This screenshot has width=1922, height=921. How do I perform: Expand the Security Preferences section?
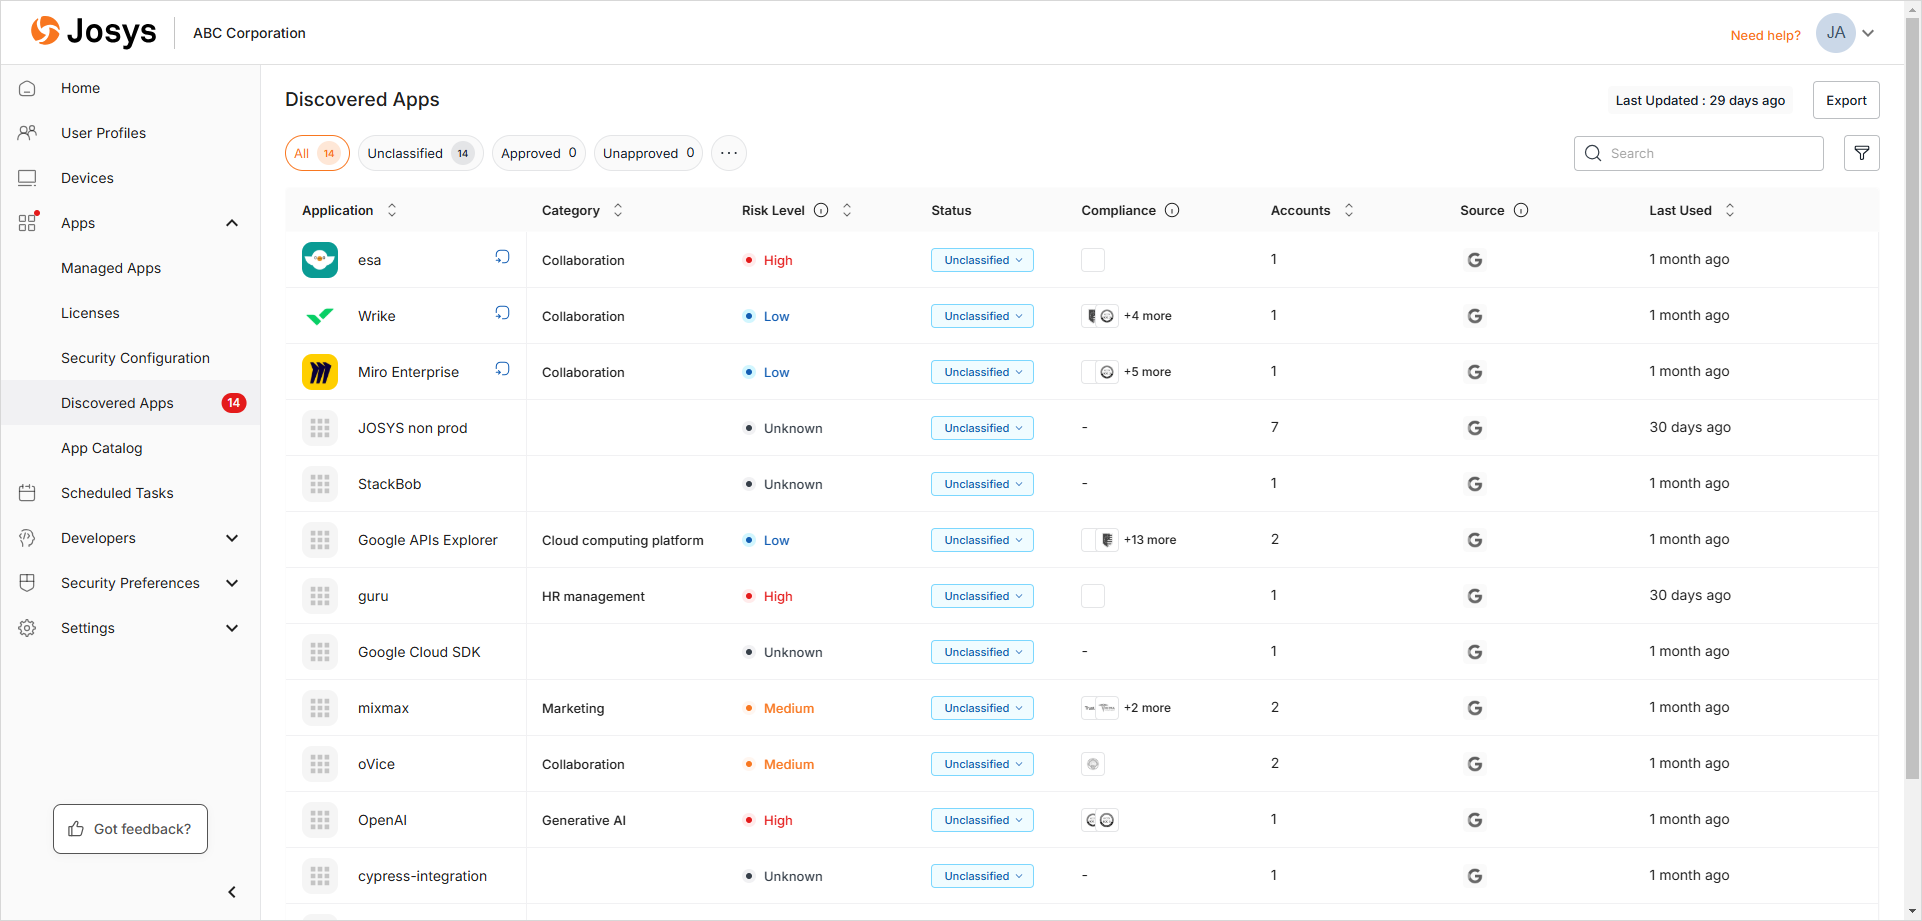[x=232, y=583]
